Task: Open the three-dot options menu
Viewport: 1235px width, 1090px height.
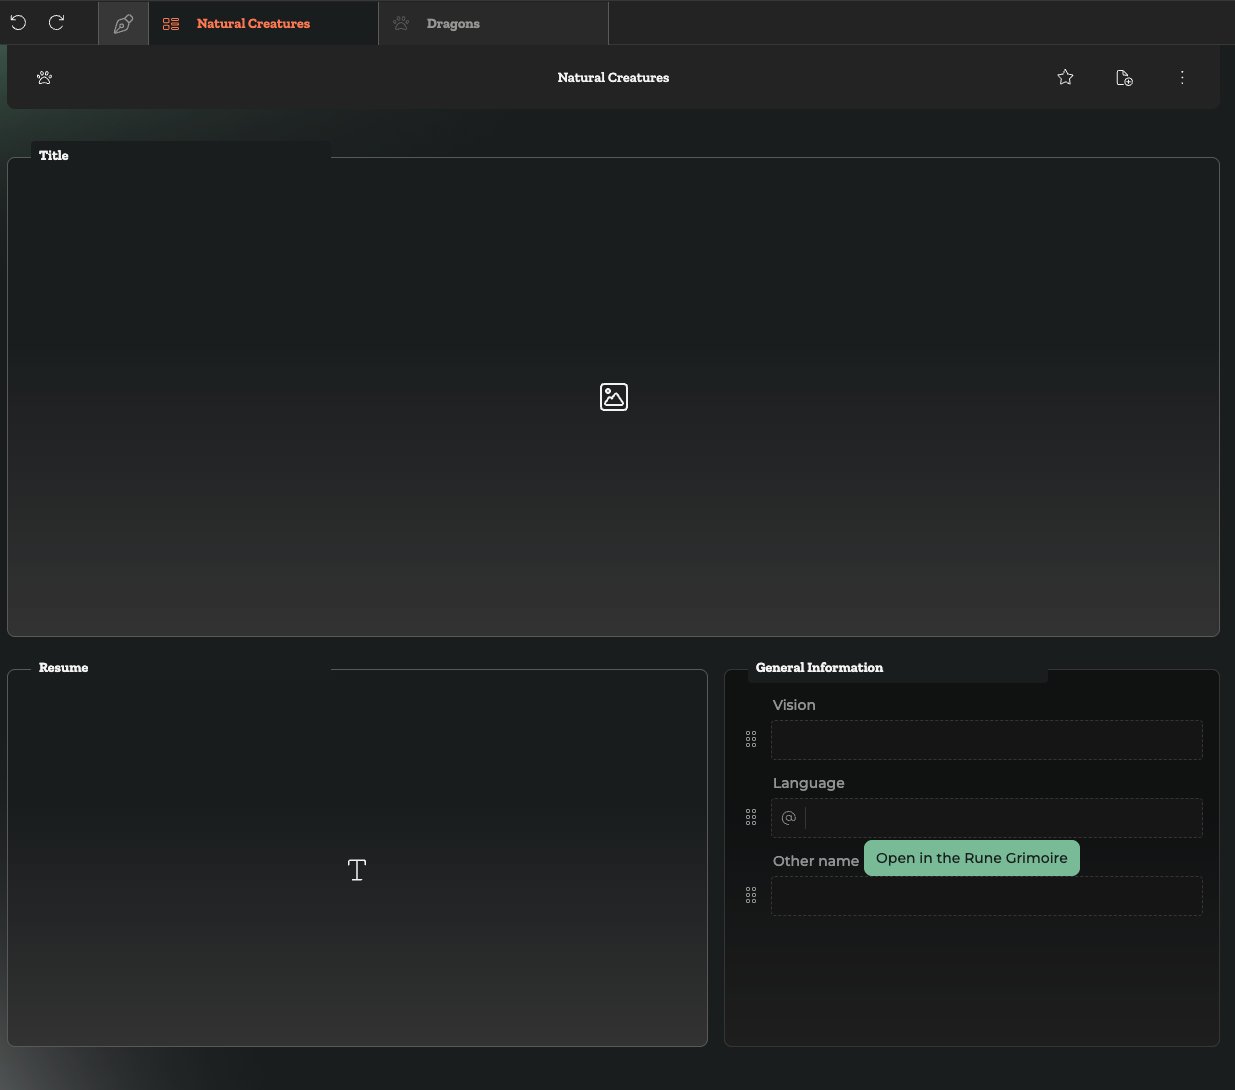Action: coord(1182,77)
